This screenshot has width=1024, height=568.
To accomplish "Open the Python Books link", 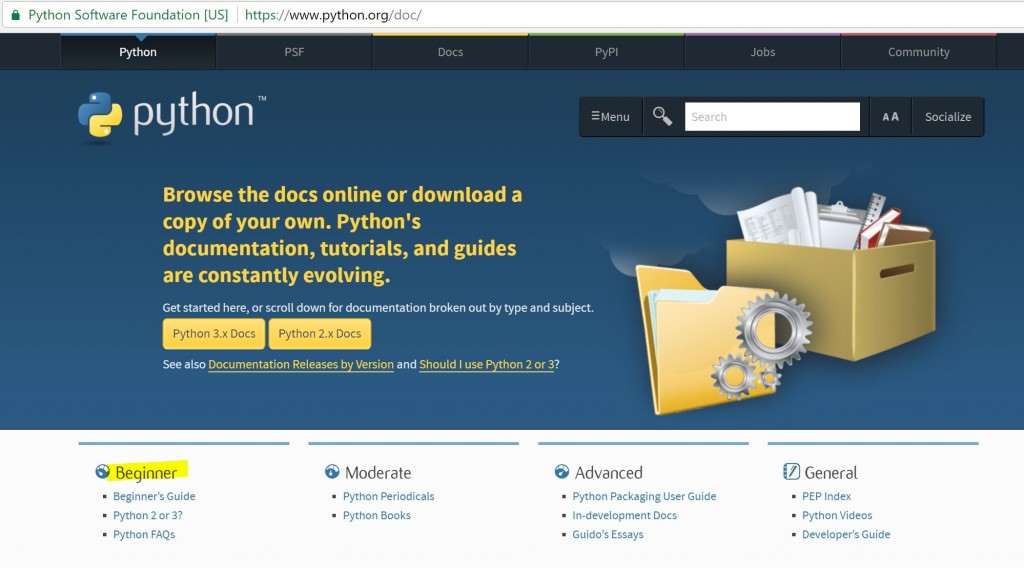I will click(x=377, y=515).
